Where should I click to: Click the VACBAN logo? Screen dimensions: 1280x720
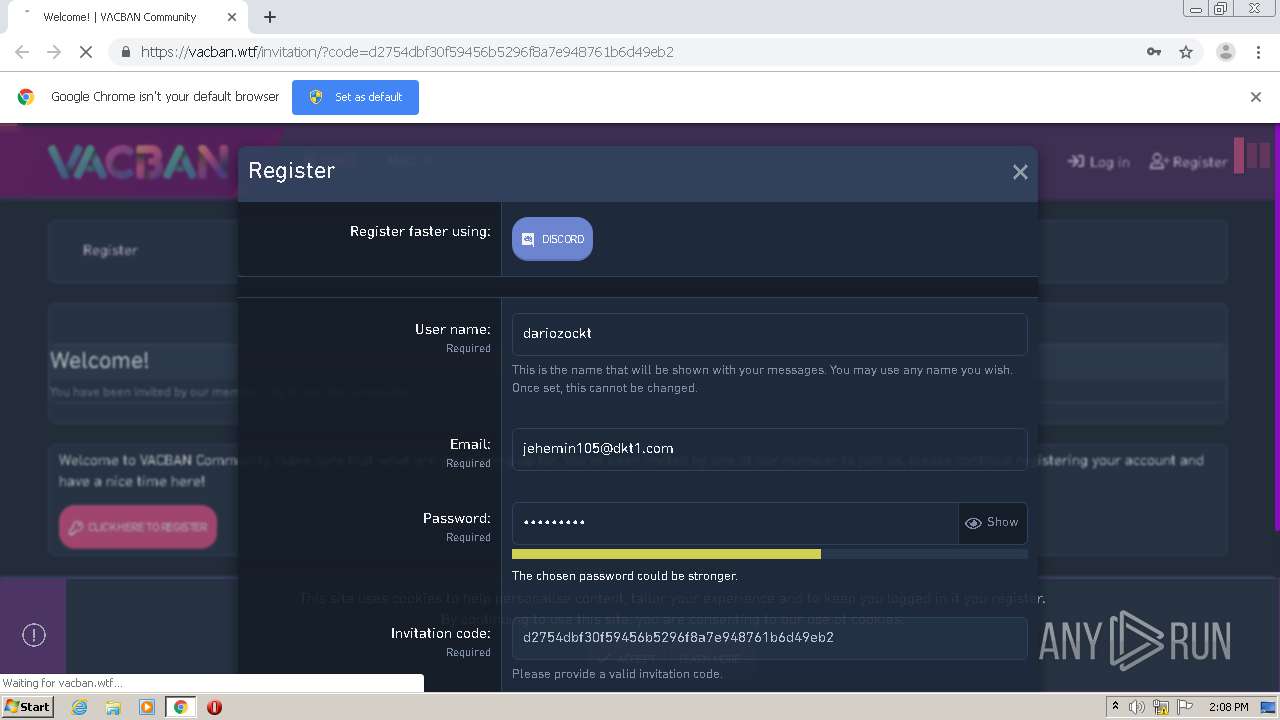click(138, 162)
